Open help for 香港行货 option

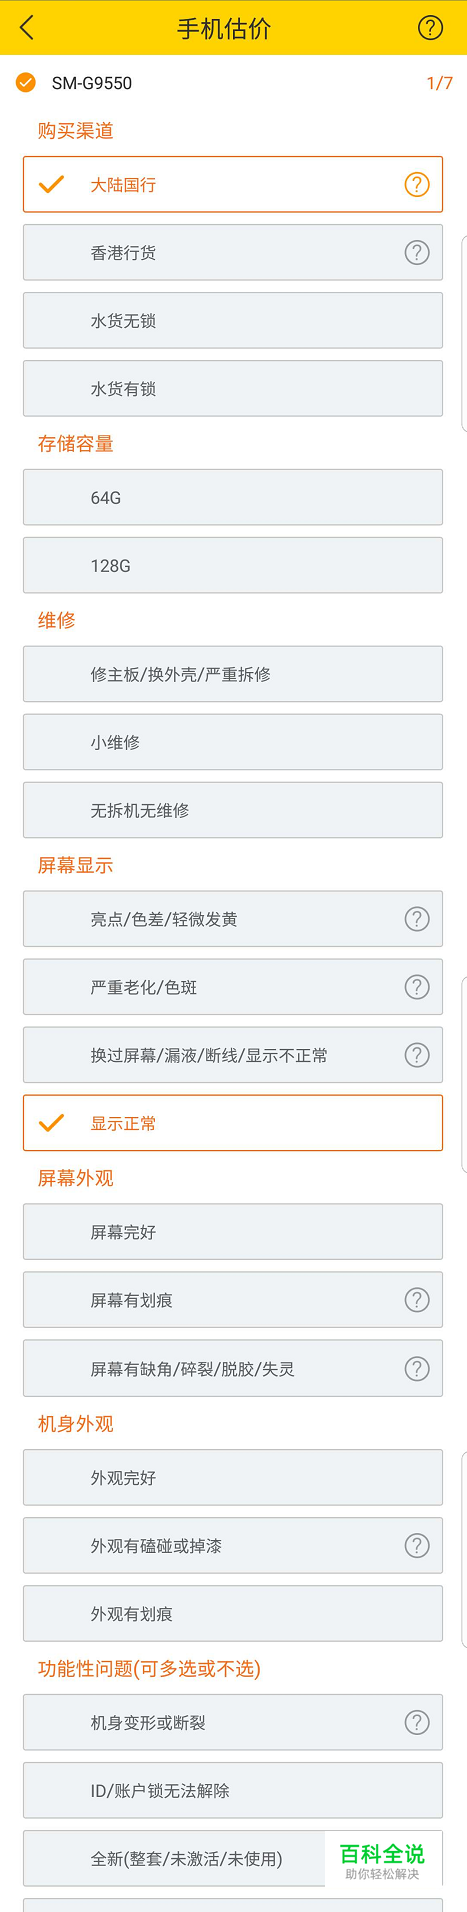click(x=417, y=253)
